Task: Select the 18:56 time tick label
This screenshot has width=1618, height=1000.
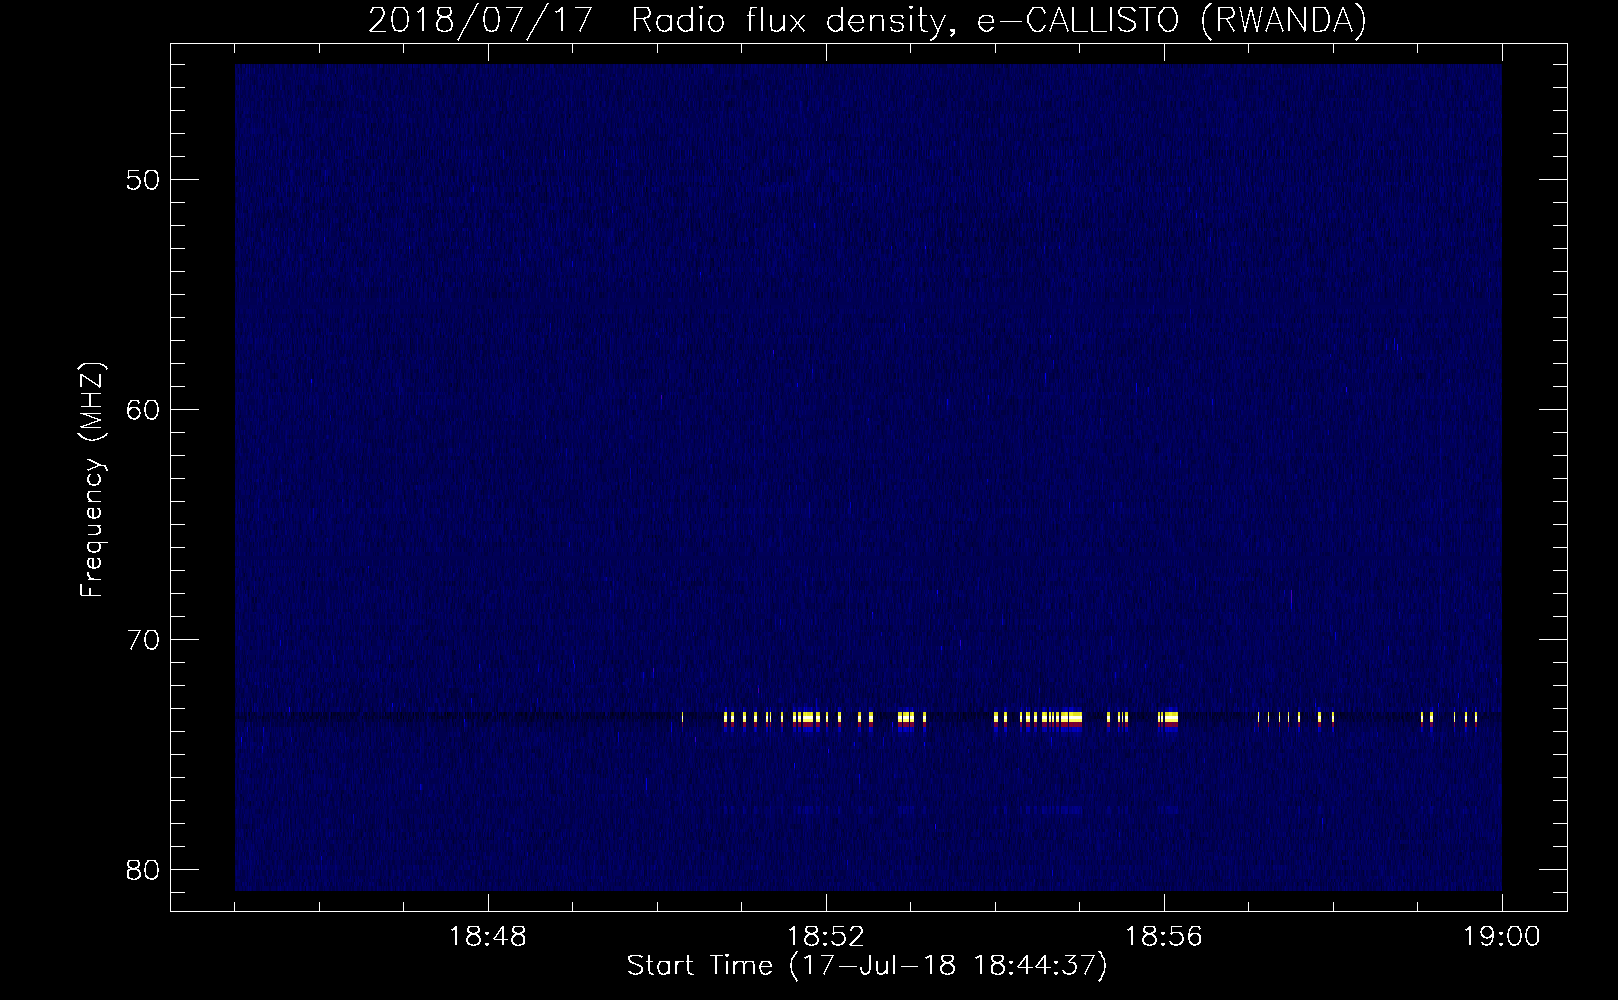Action: 1164,938
